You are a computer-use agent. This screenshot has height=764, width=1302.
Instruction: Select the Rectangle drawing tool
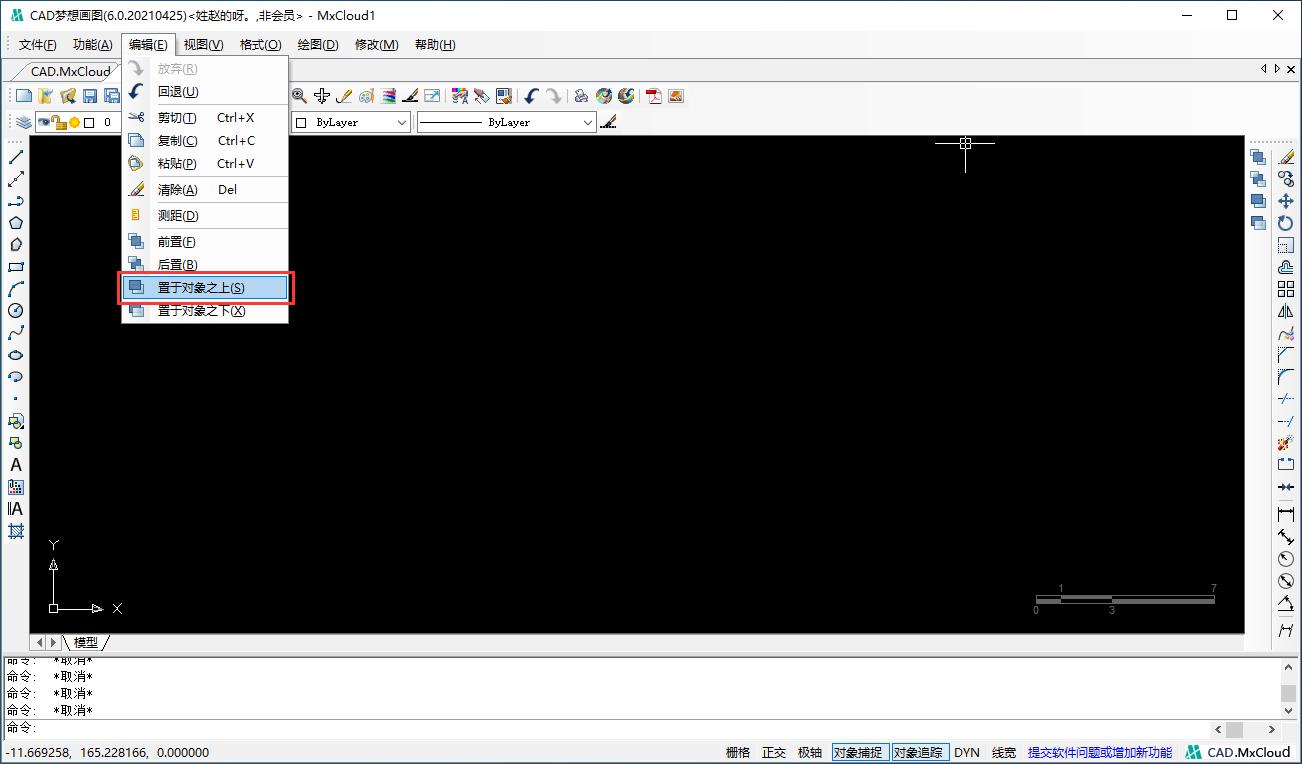pyautogui.click(x=16, y=267)
